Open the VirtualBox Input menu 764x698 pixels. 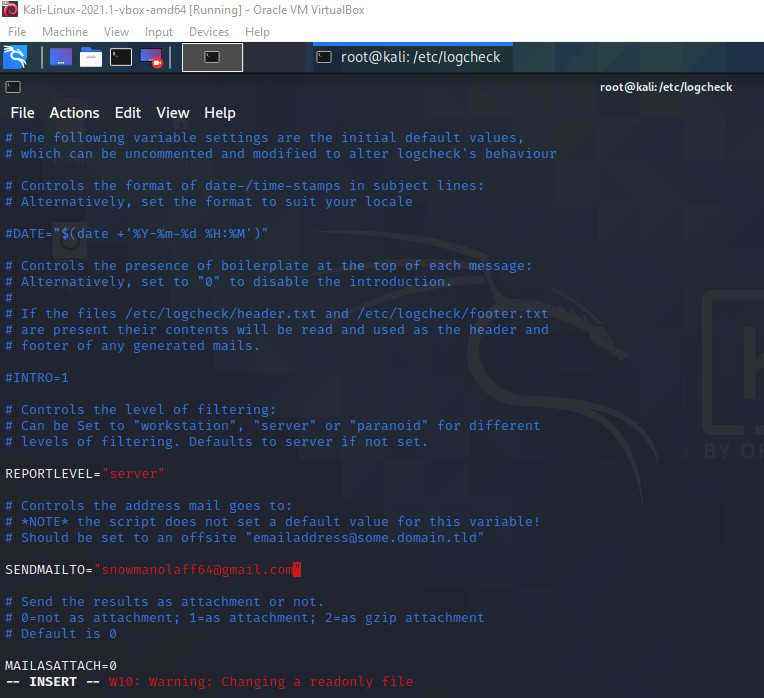159,32
